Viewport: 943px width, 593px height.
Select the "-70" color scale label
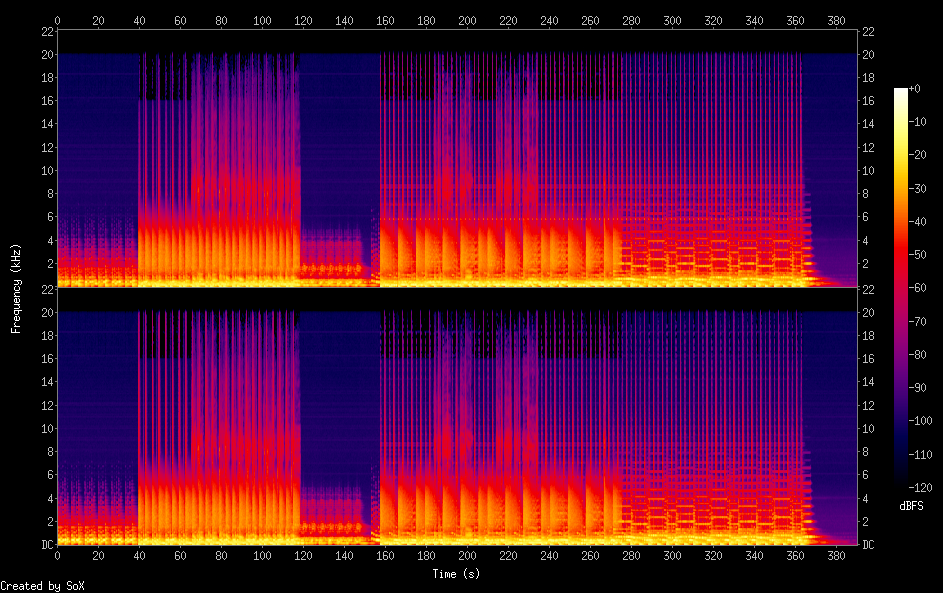pos(918,322)
